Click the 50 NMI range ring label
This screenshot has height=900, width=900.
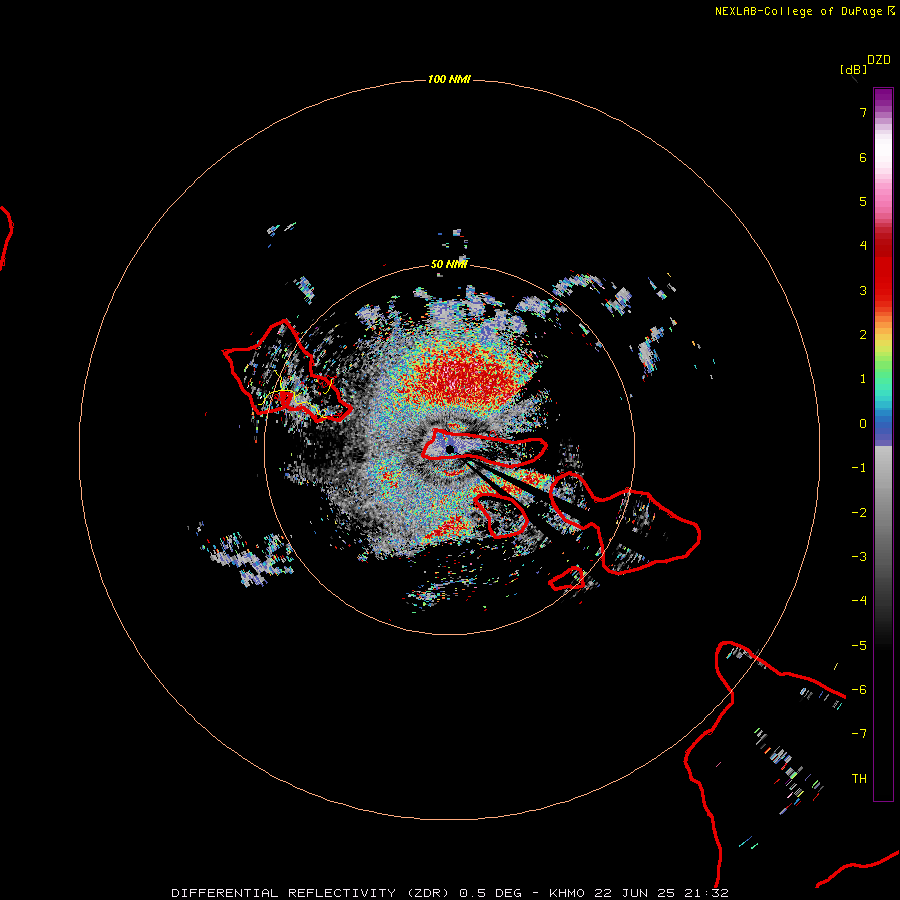449,264
